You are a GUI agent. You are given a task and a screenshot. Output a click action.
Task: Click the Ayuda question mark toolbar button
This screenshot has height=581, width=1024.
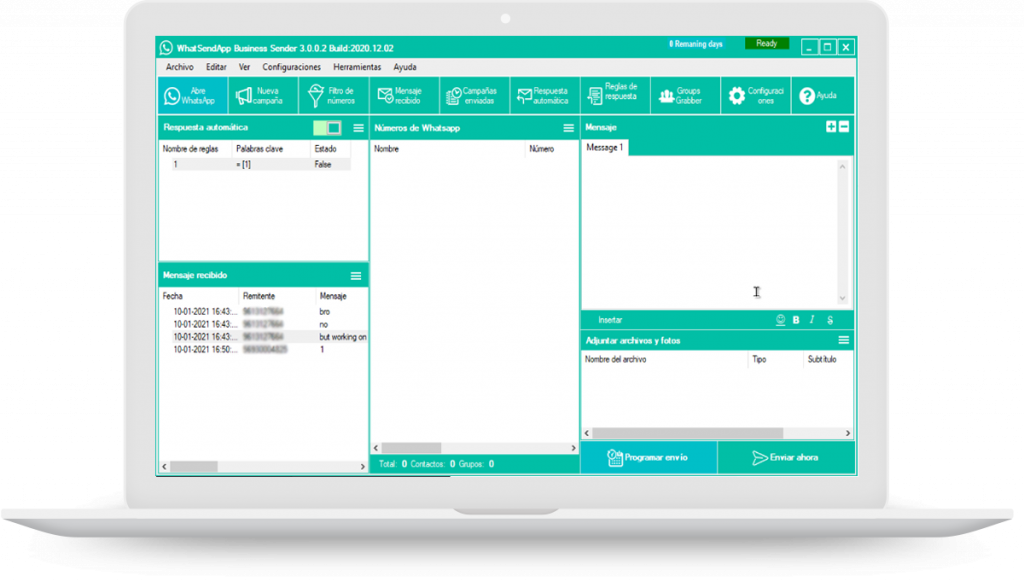point(822,96)
